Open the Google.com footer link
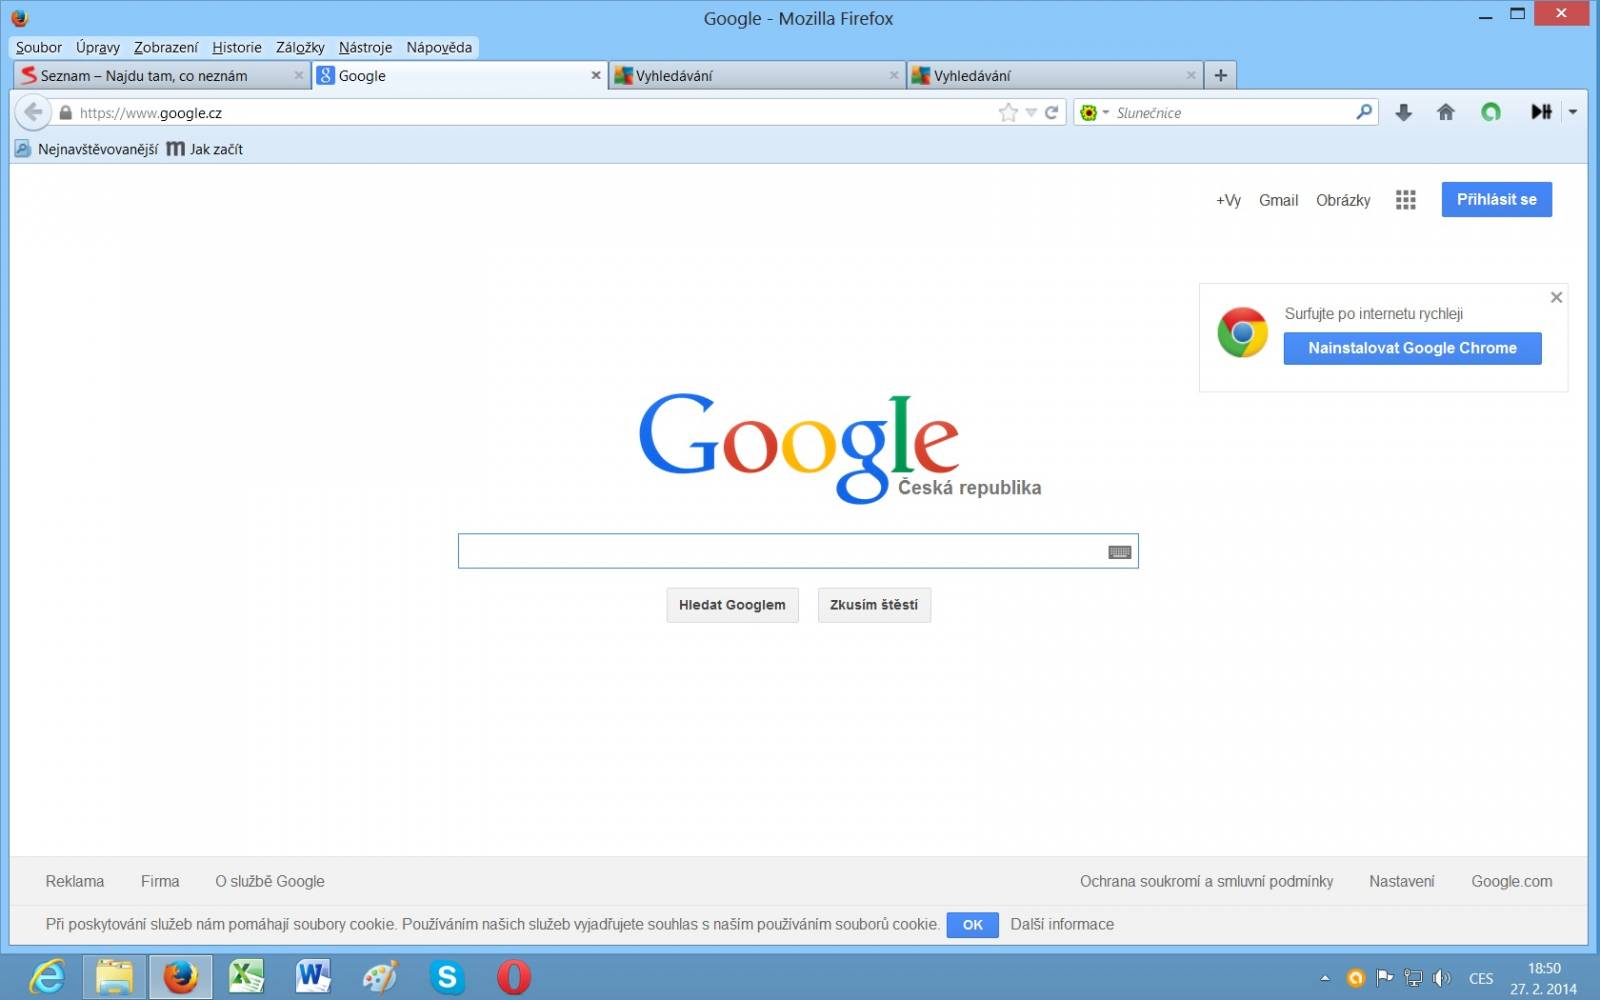Screen dimensions: 1600x1000 tap(1512, 881)
